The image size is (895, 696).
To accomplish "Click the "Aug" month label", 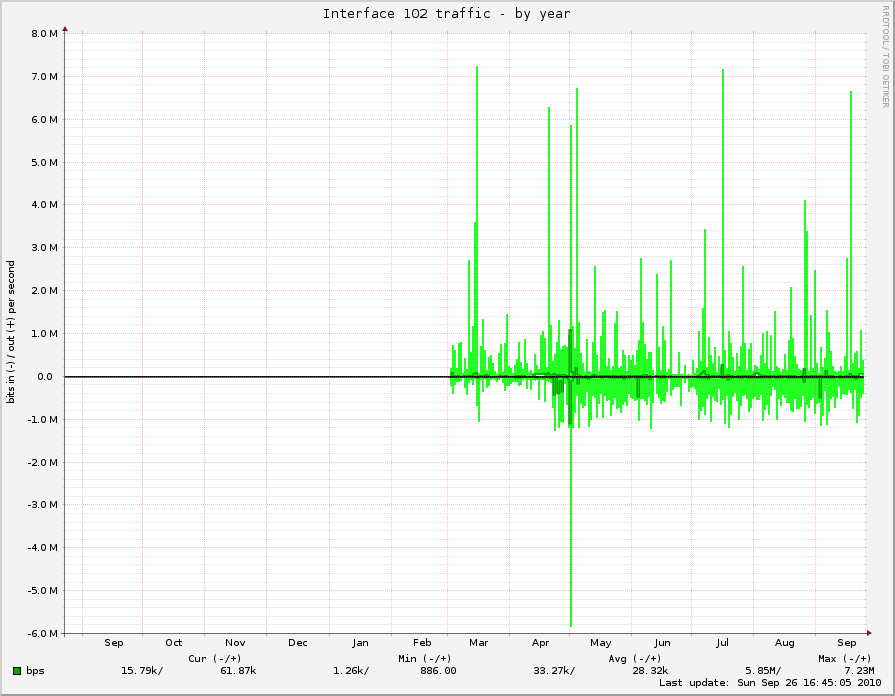I will pyautogui.click(x=784, y=643).
